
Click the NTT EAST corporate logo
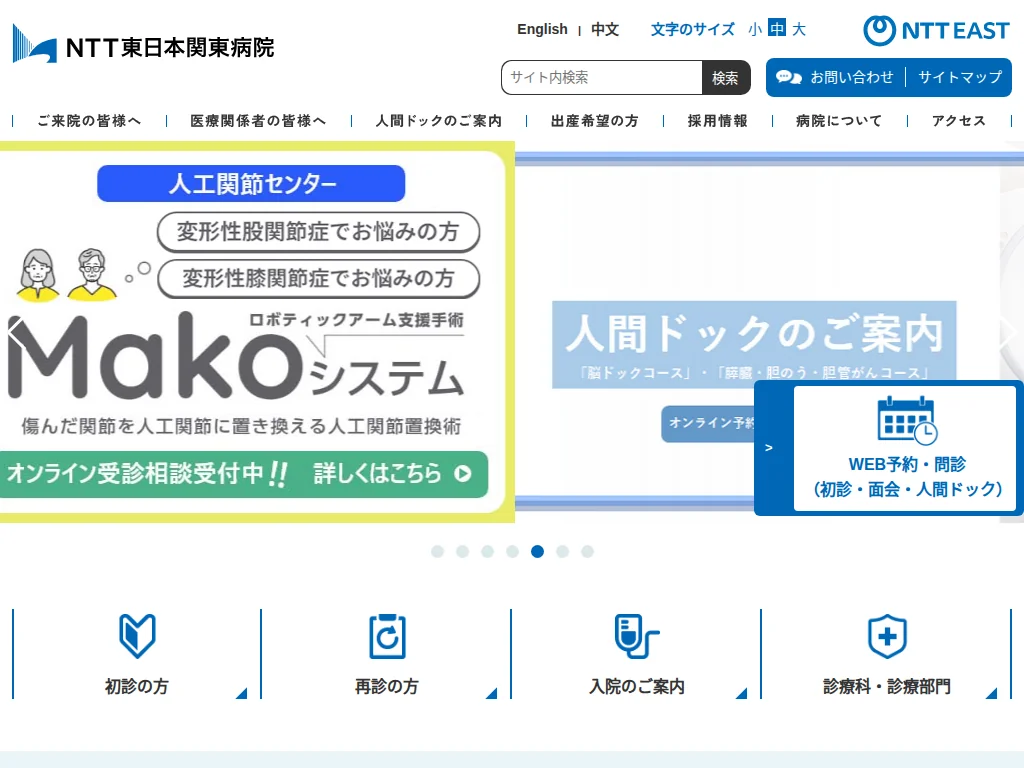[936, 31]
